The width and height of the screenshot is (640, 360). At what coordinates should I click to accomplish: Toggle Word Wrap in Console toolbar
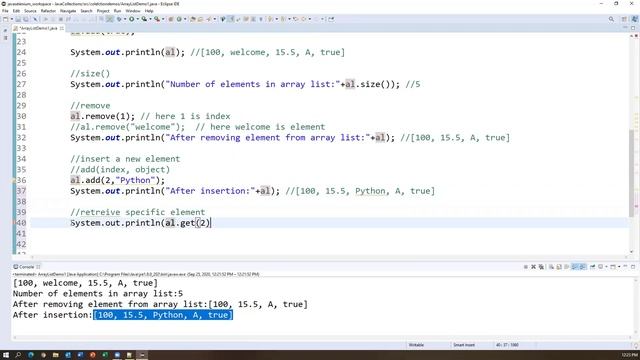point(567,267)
